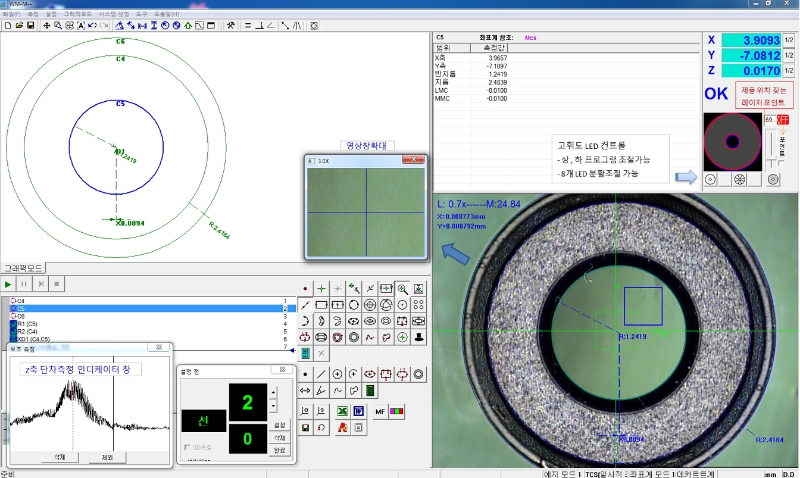
Task: Click the Excel export icon
Action: coord(343,411)
